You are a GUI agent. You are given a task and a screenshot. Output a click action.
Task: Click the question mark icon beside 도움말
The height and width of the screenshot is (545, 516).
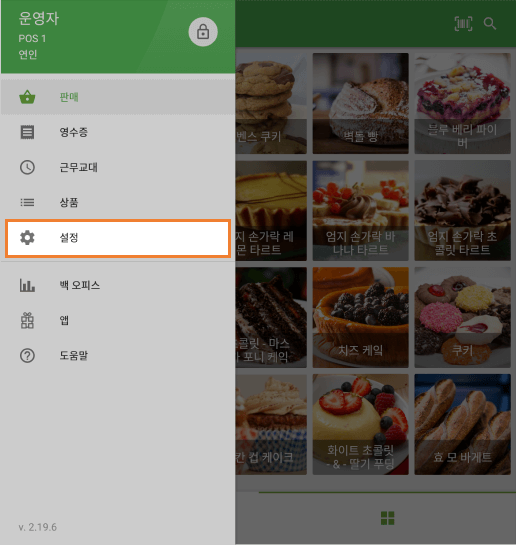[x=27, y=356]
